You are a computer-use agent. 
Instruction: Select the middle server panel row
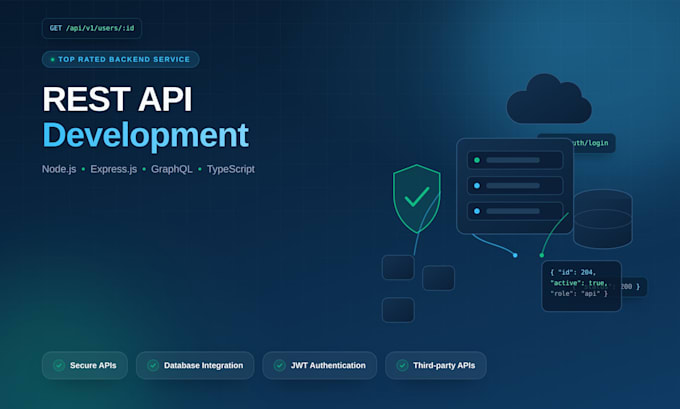[515, 186]
